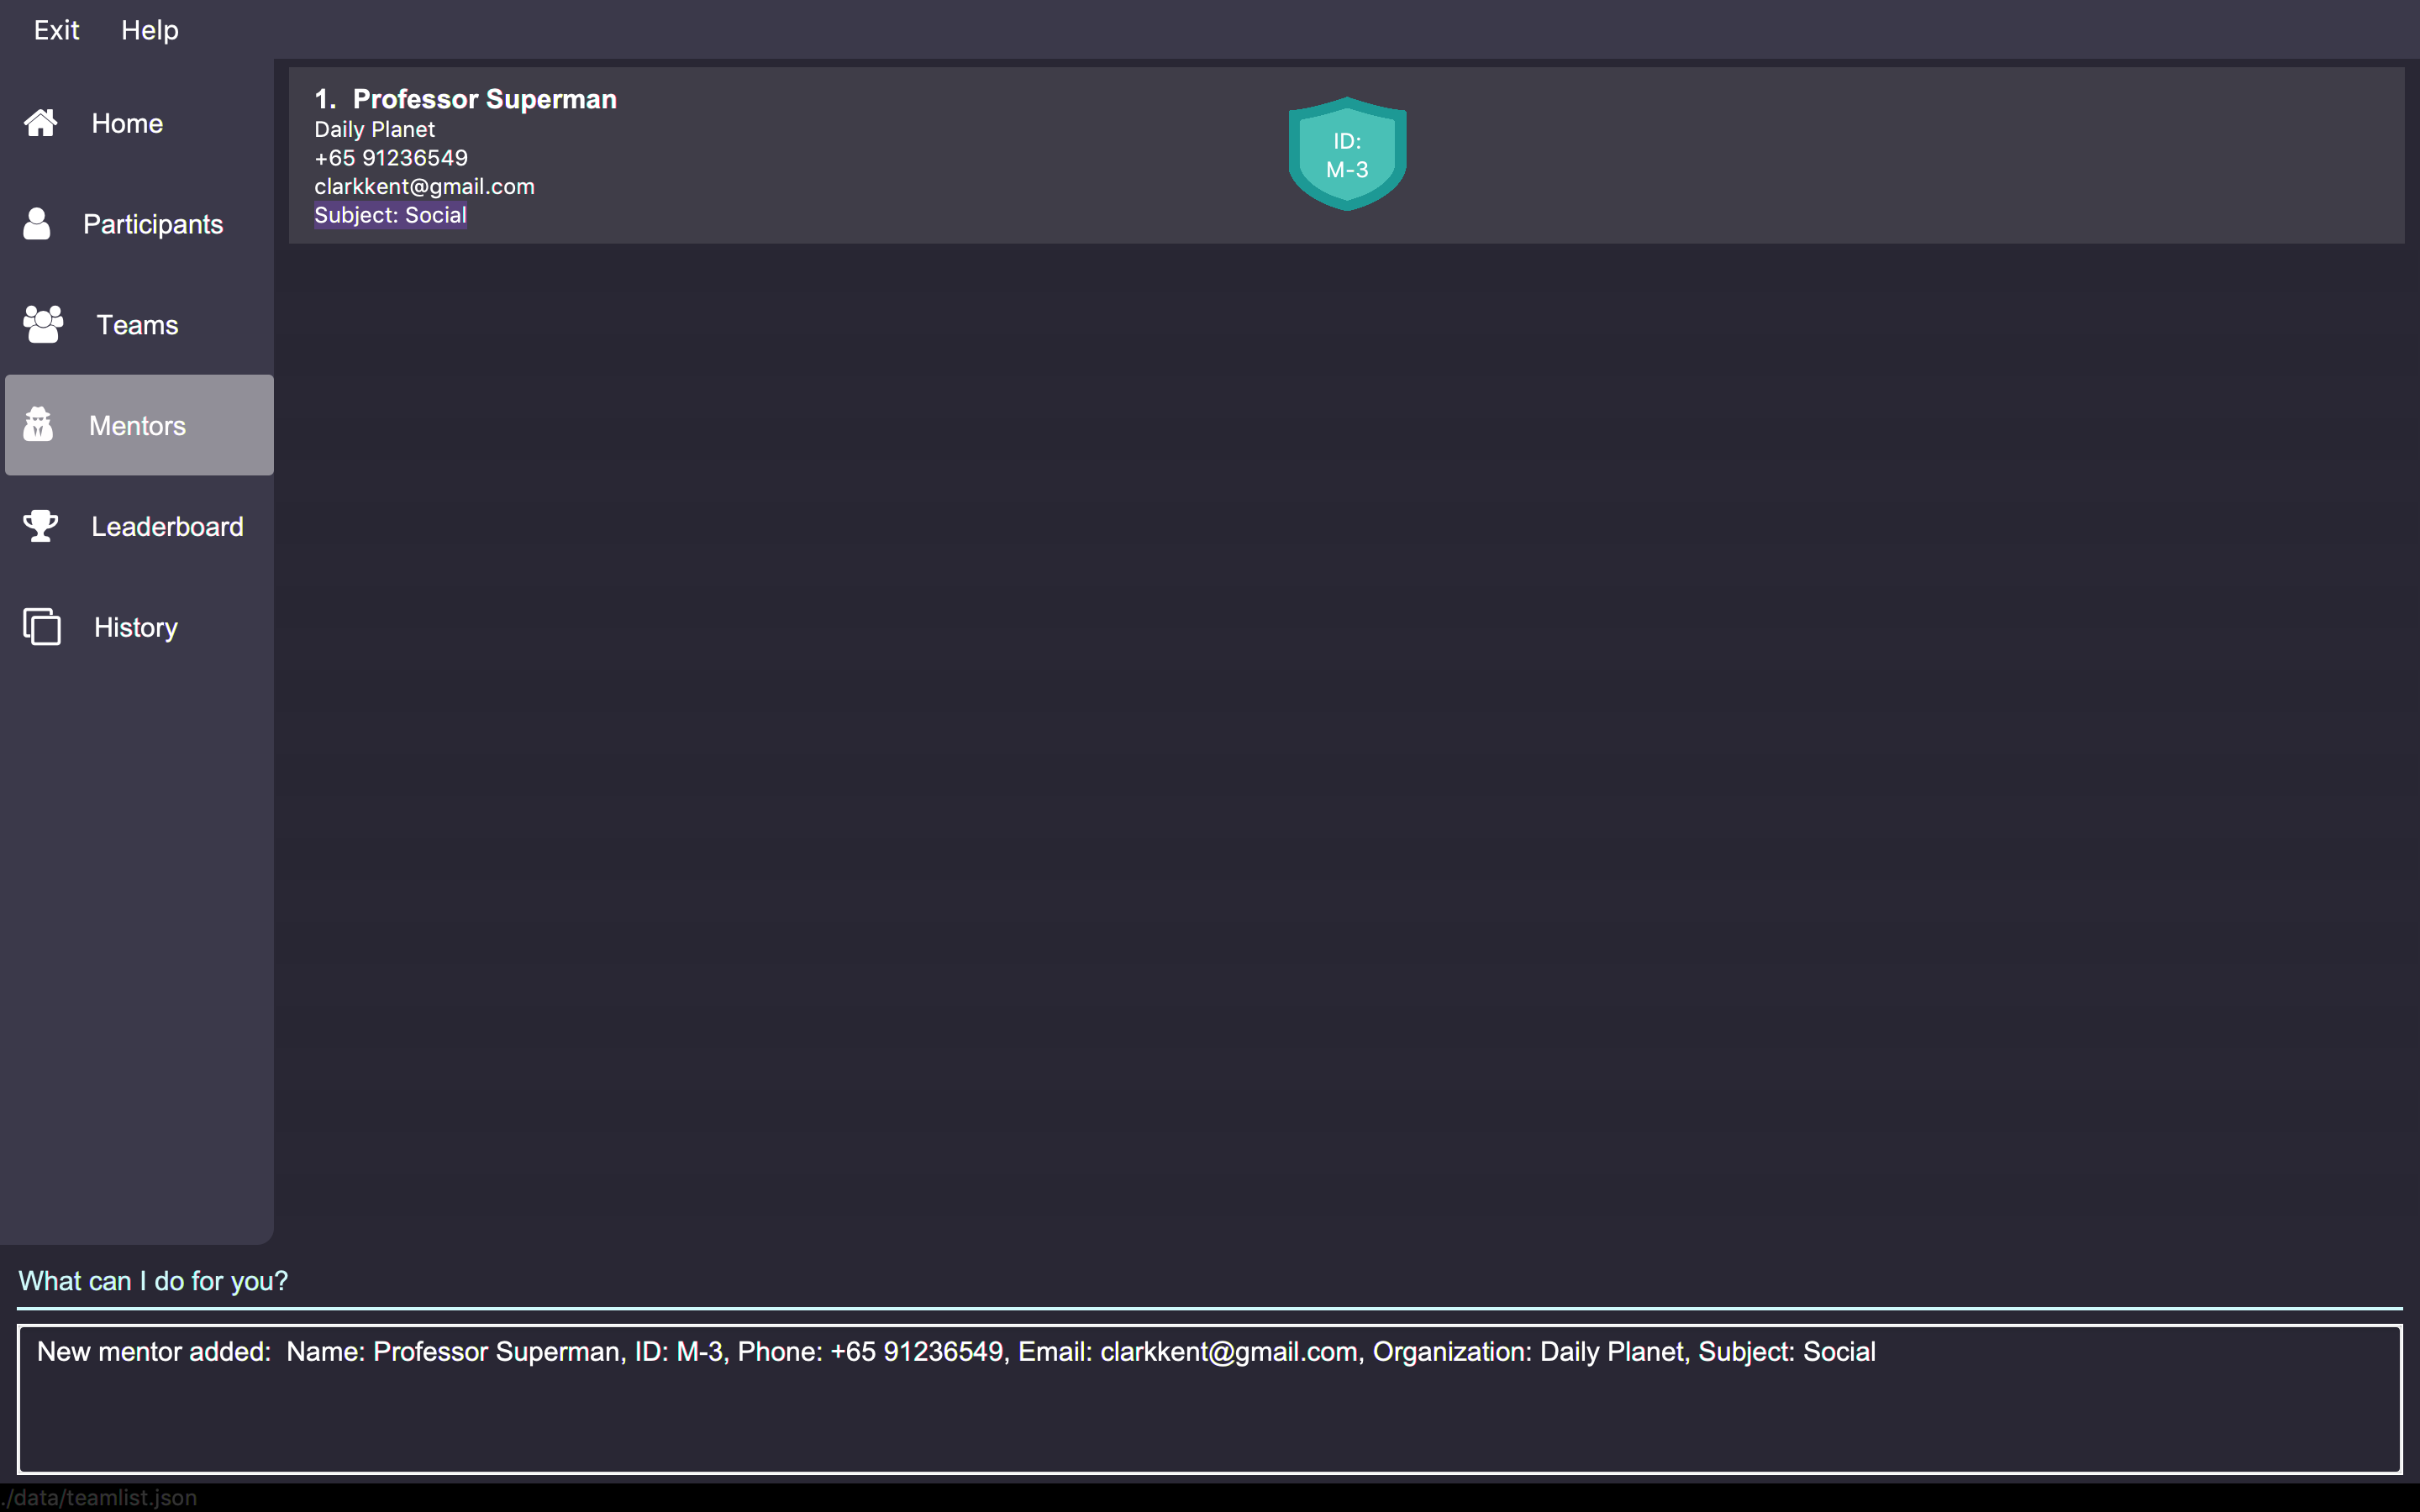Click the Mentors icon in sidebar
The height and width of the screenshot is (1512, 2420).
click(39, 425)
